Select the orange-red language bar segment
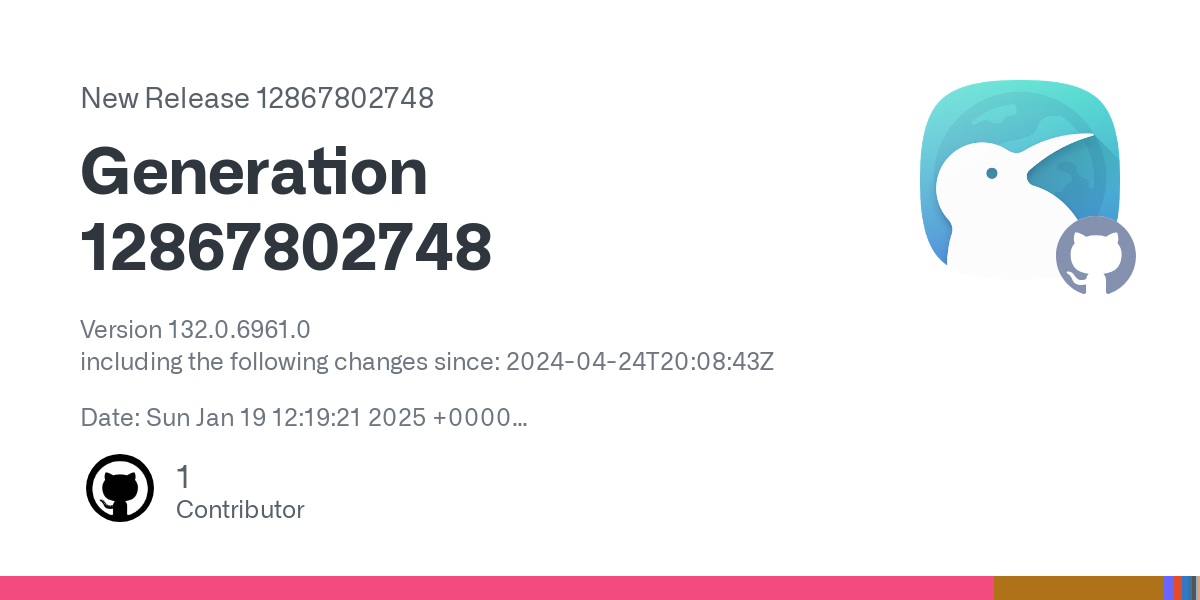The height and width of the screenshot is (600, 1200). [x=1178, y=588]
